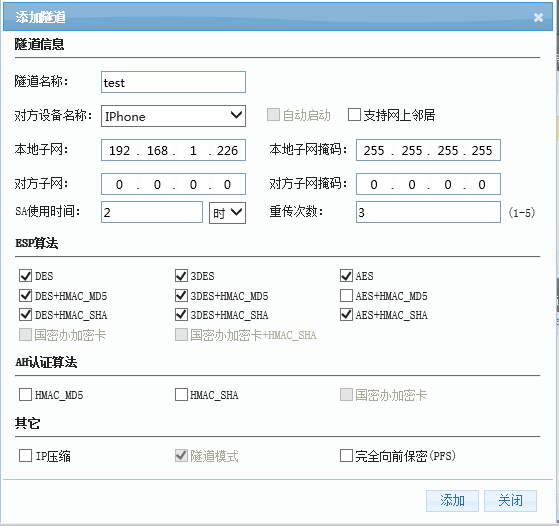This screenshot has height=526, width=559.
Task: Uncheck 3DES+HMAC_MD5 checkbox
Action: tap(181, 296)
